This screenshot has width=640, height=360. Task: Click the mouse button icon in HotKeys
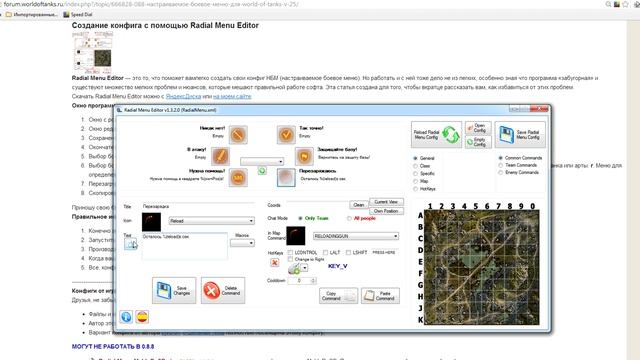tap(293, 268)
